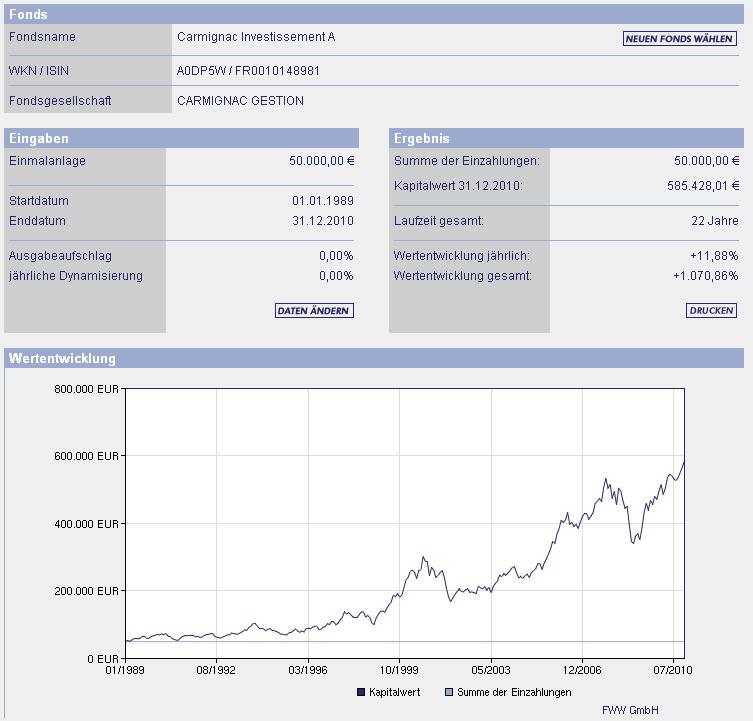Click the Summe der Einzahlungen legend swatch

[x=449, y=692]
